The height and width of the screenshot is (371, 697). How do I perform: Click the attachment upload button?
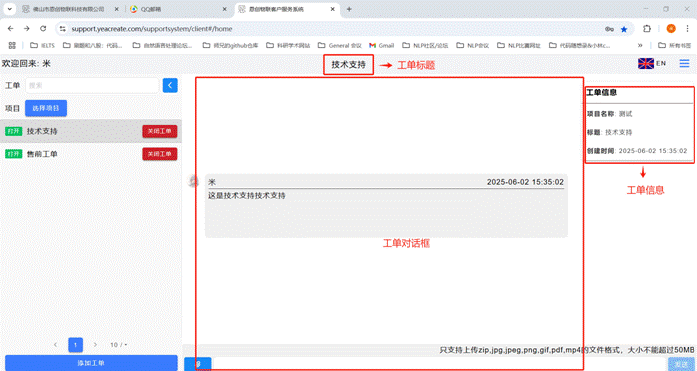point(198,364)
